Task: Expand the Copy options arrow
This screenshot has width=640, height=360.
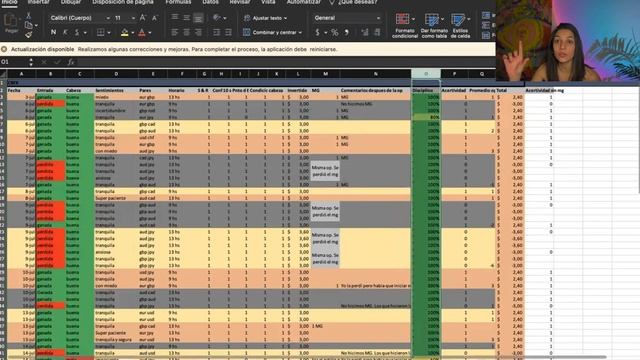Action: (36, 26)
